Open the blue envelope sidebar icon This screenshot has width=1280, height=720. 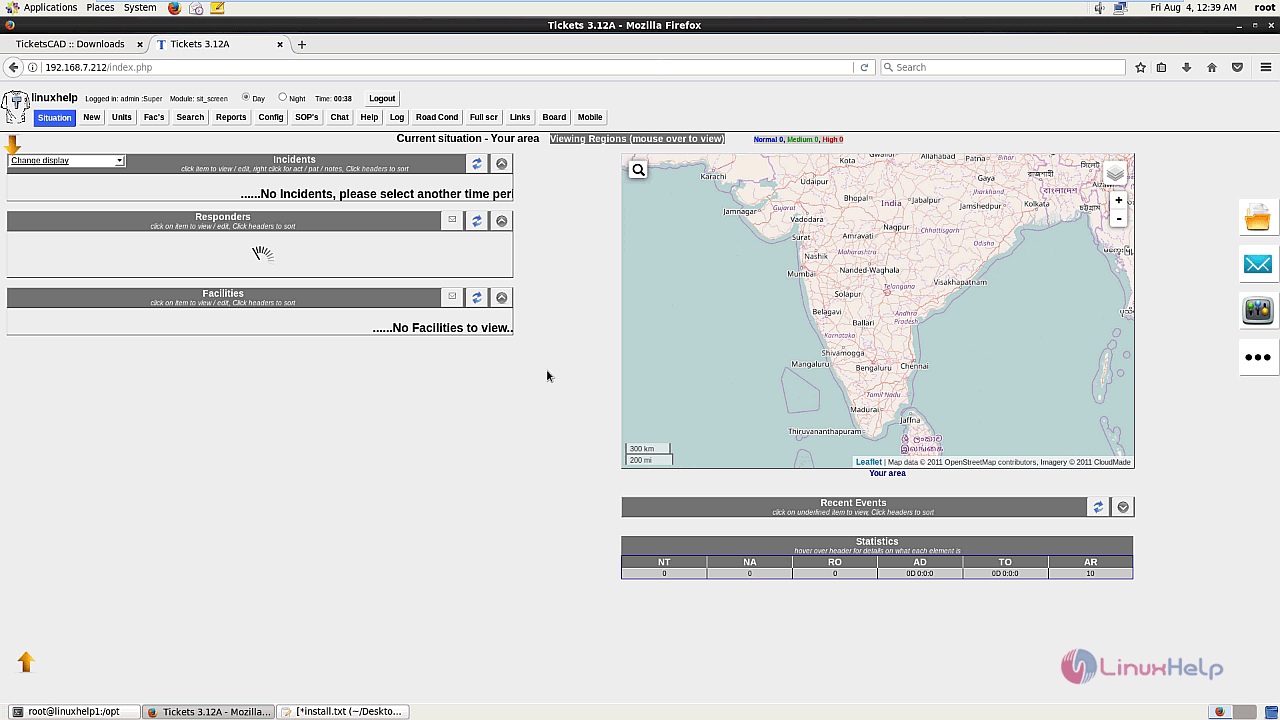point(1258,264)
